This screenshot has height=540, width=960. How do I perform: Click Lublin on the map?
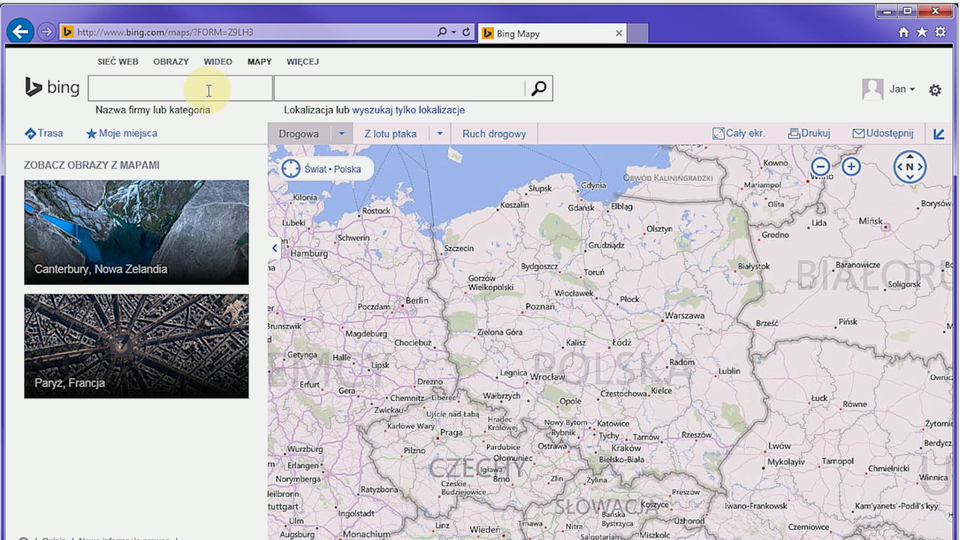(729, 371)
